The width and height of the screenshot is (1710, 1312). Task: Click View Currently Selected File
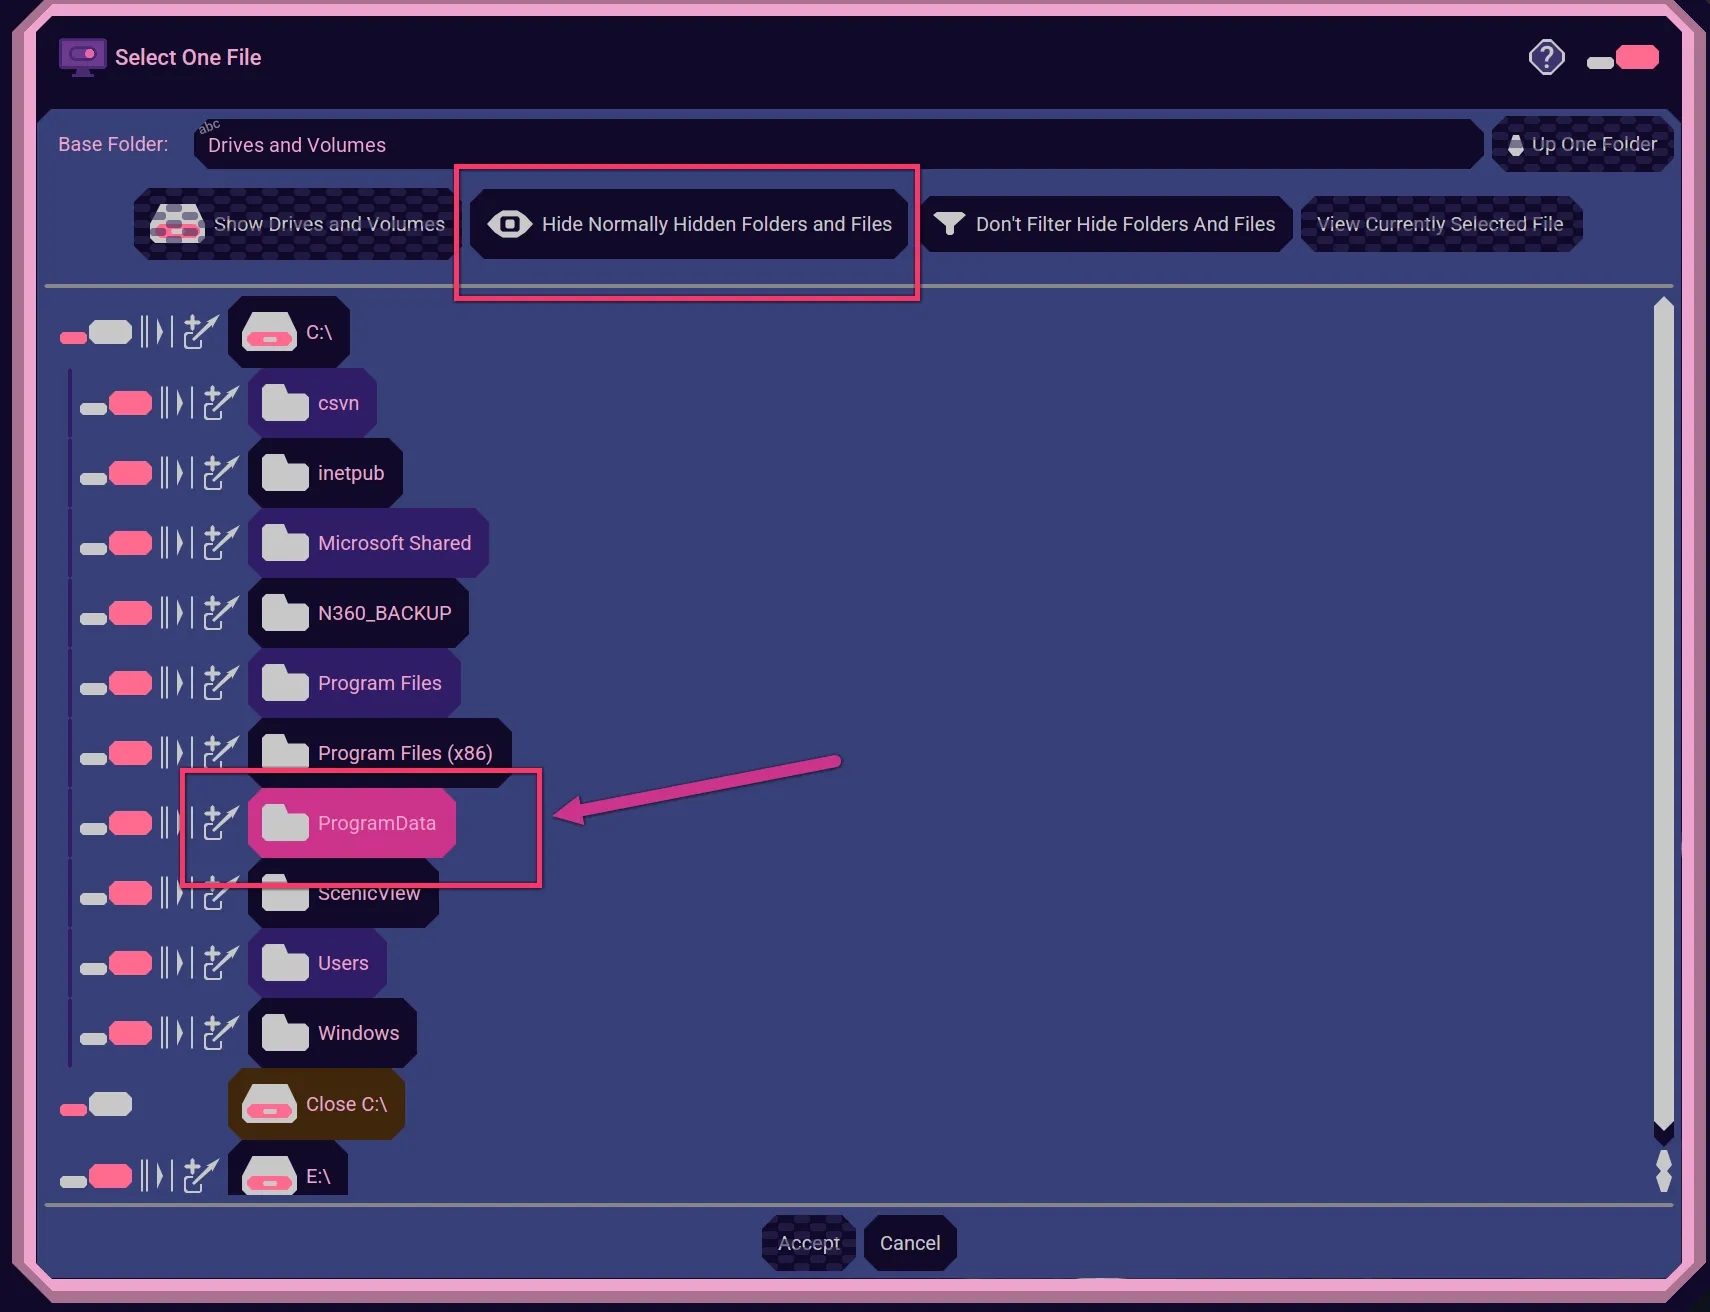pos(1440,224)
